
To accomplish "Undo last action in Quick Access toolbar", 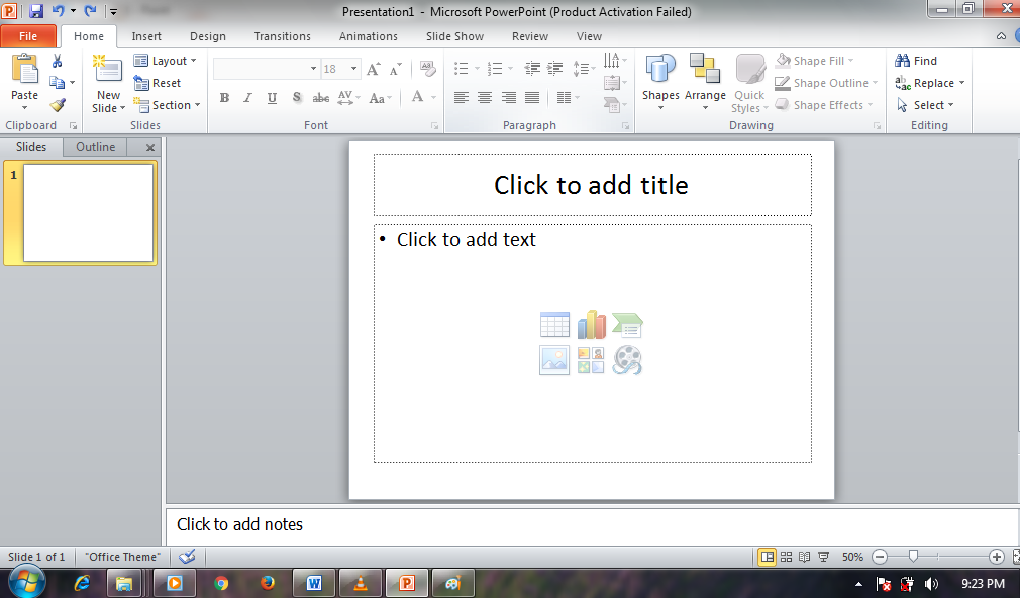I will coord(59,10).
